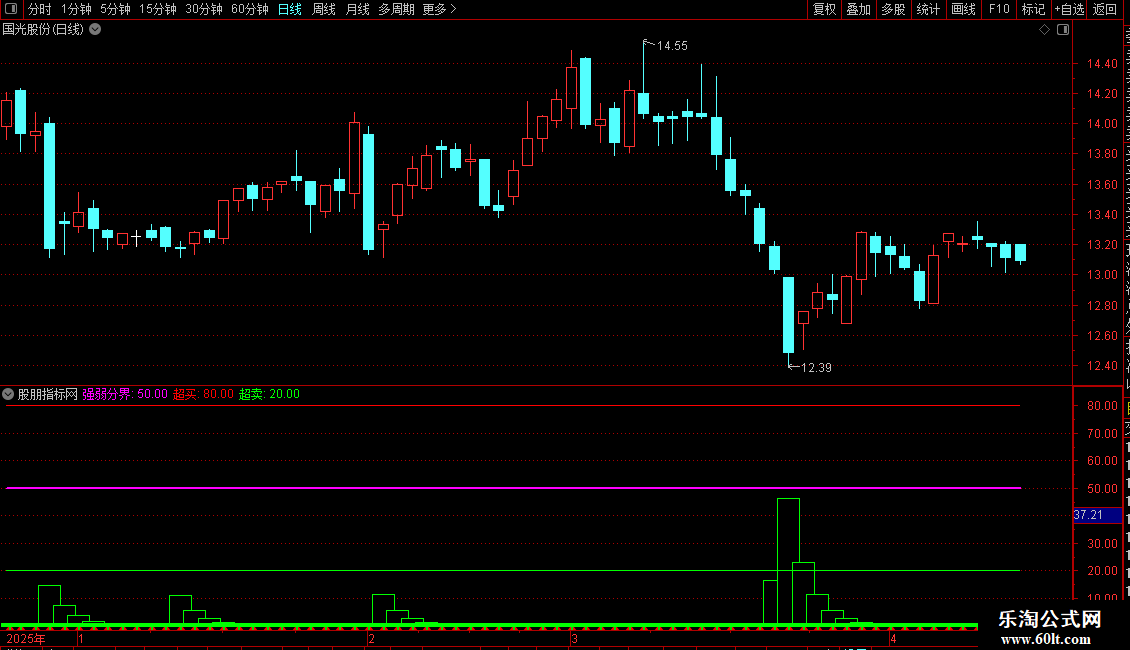Select the 60分钟 period tab
1130x650 pixels.
pyautogui.click(x=250, y=9)
